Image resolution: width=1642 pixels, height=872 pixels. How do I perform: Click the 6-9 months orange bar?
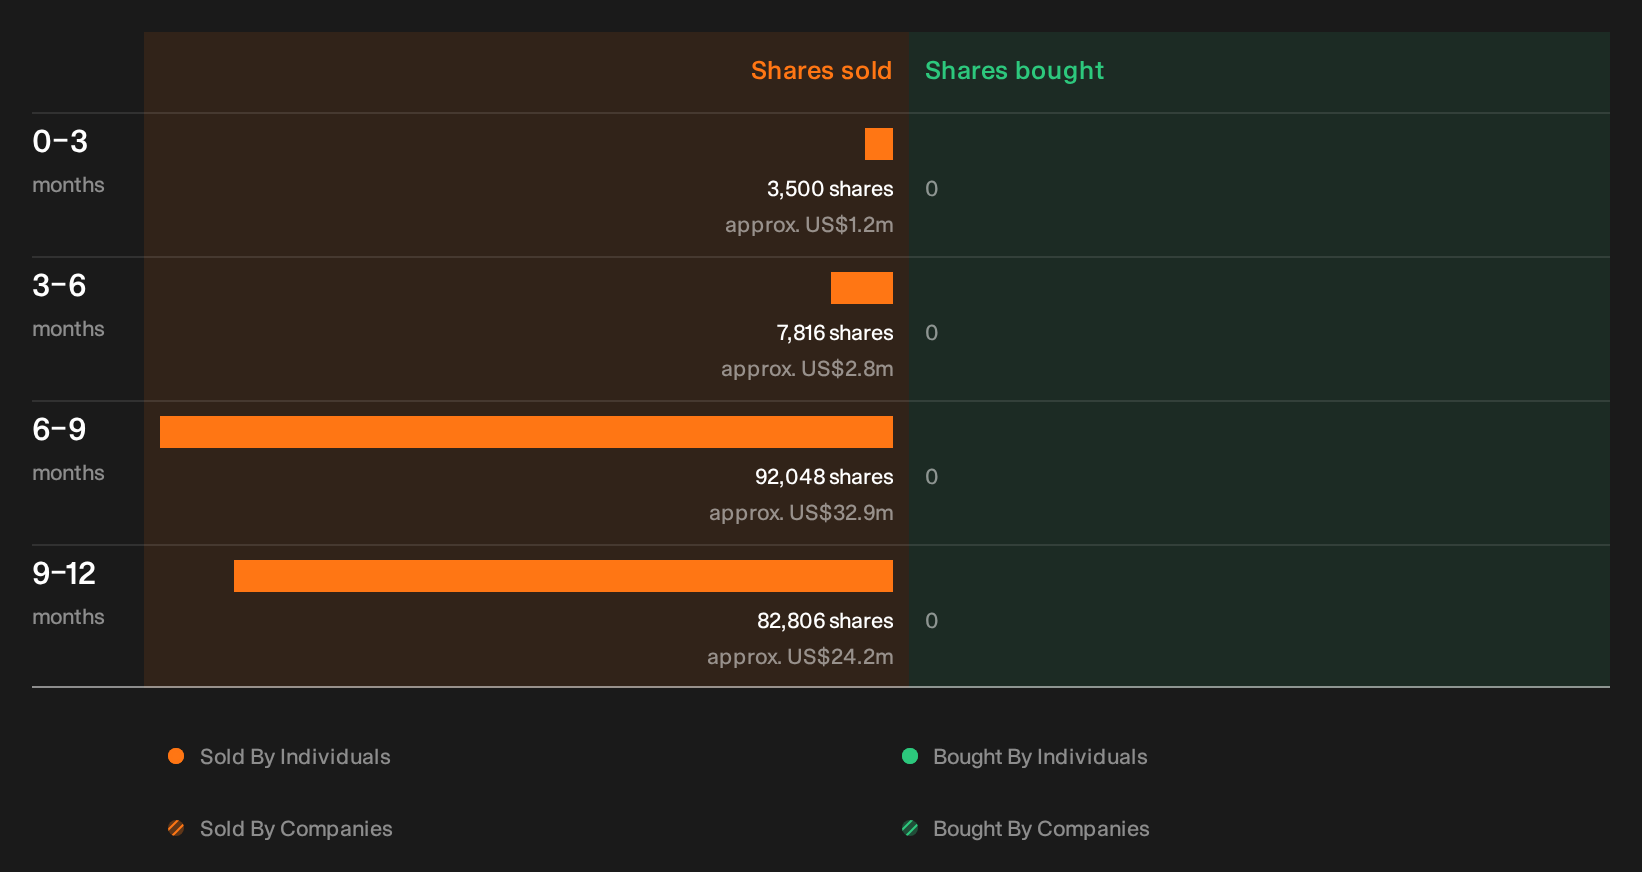(526, 432)
